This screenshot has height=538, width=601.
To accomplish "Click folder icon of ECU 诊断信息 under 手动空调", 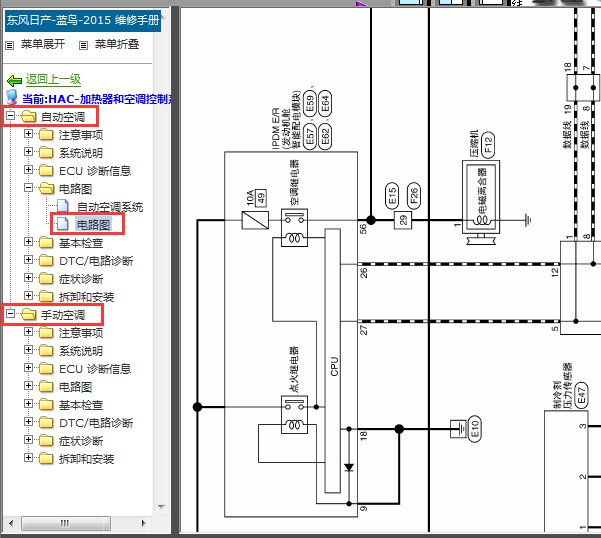I will (x=46, y=369).
